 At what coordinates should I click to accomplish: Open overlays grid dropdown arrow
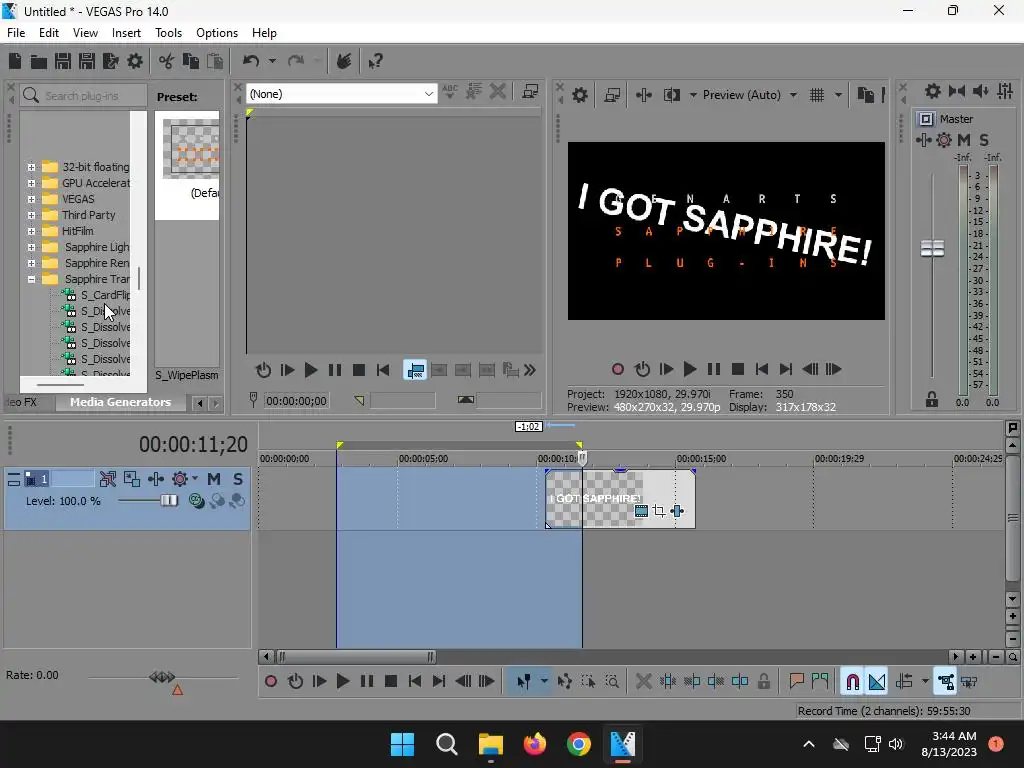[x=838, y=95]
